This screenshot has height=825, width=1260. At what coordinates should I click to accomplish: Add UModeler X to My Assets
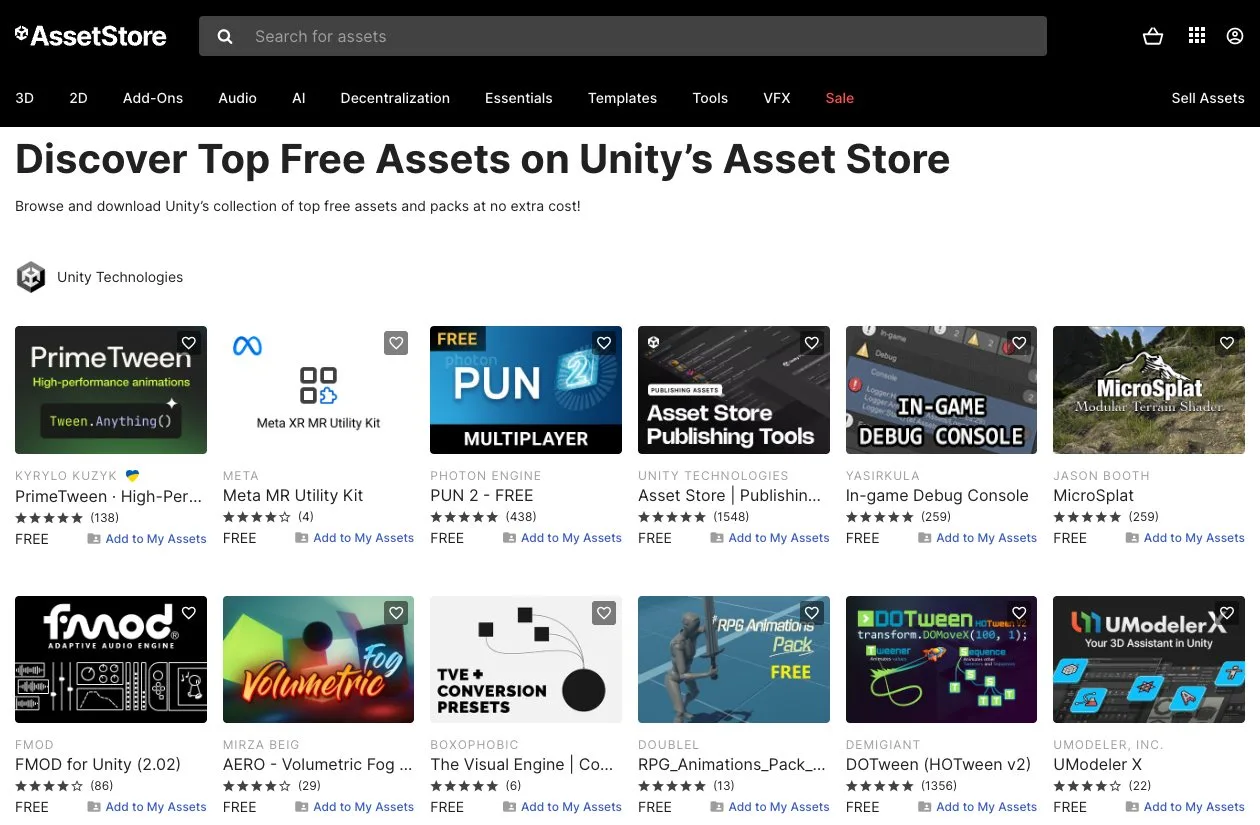pyautogui.click(x=1185, y=807)
